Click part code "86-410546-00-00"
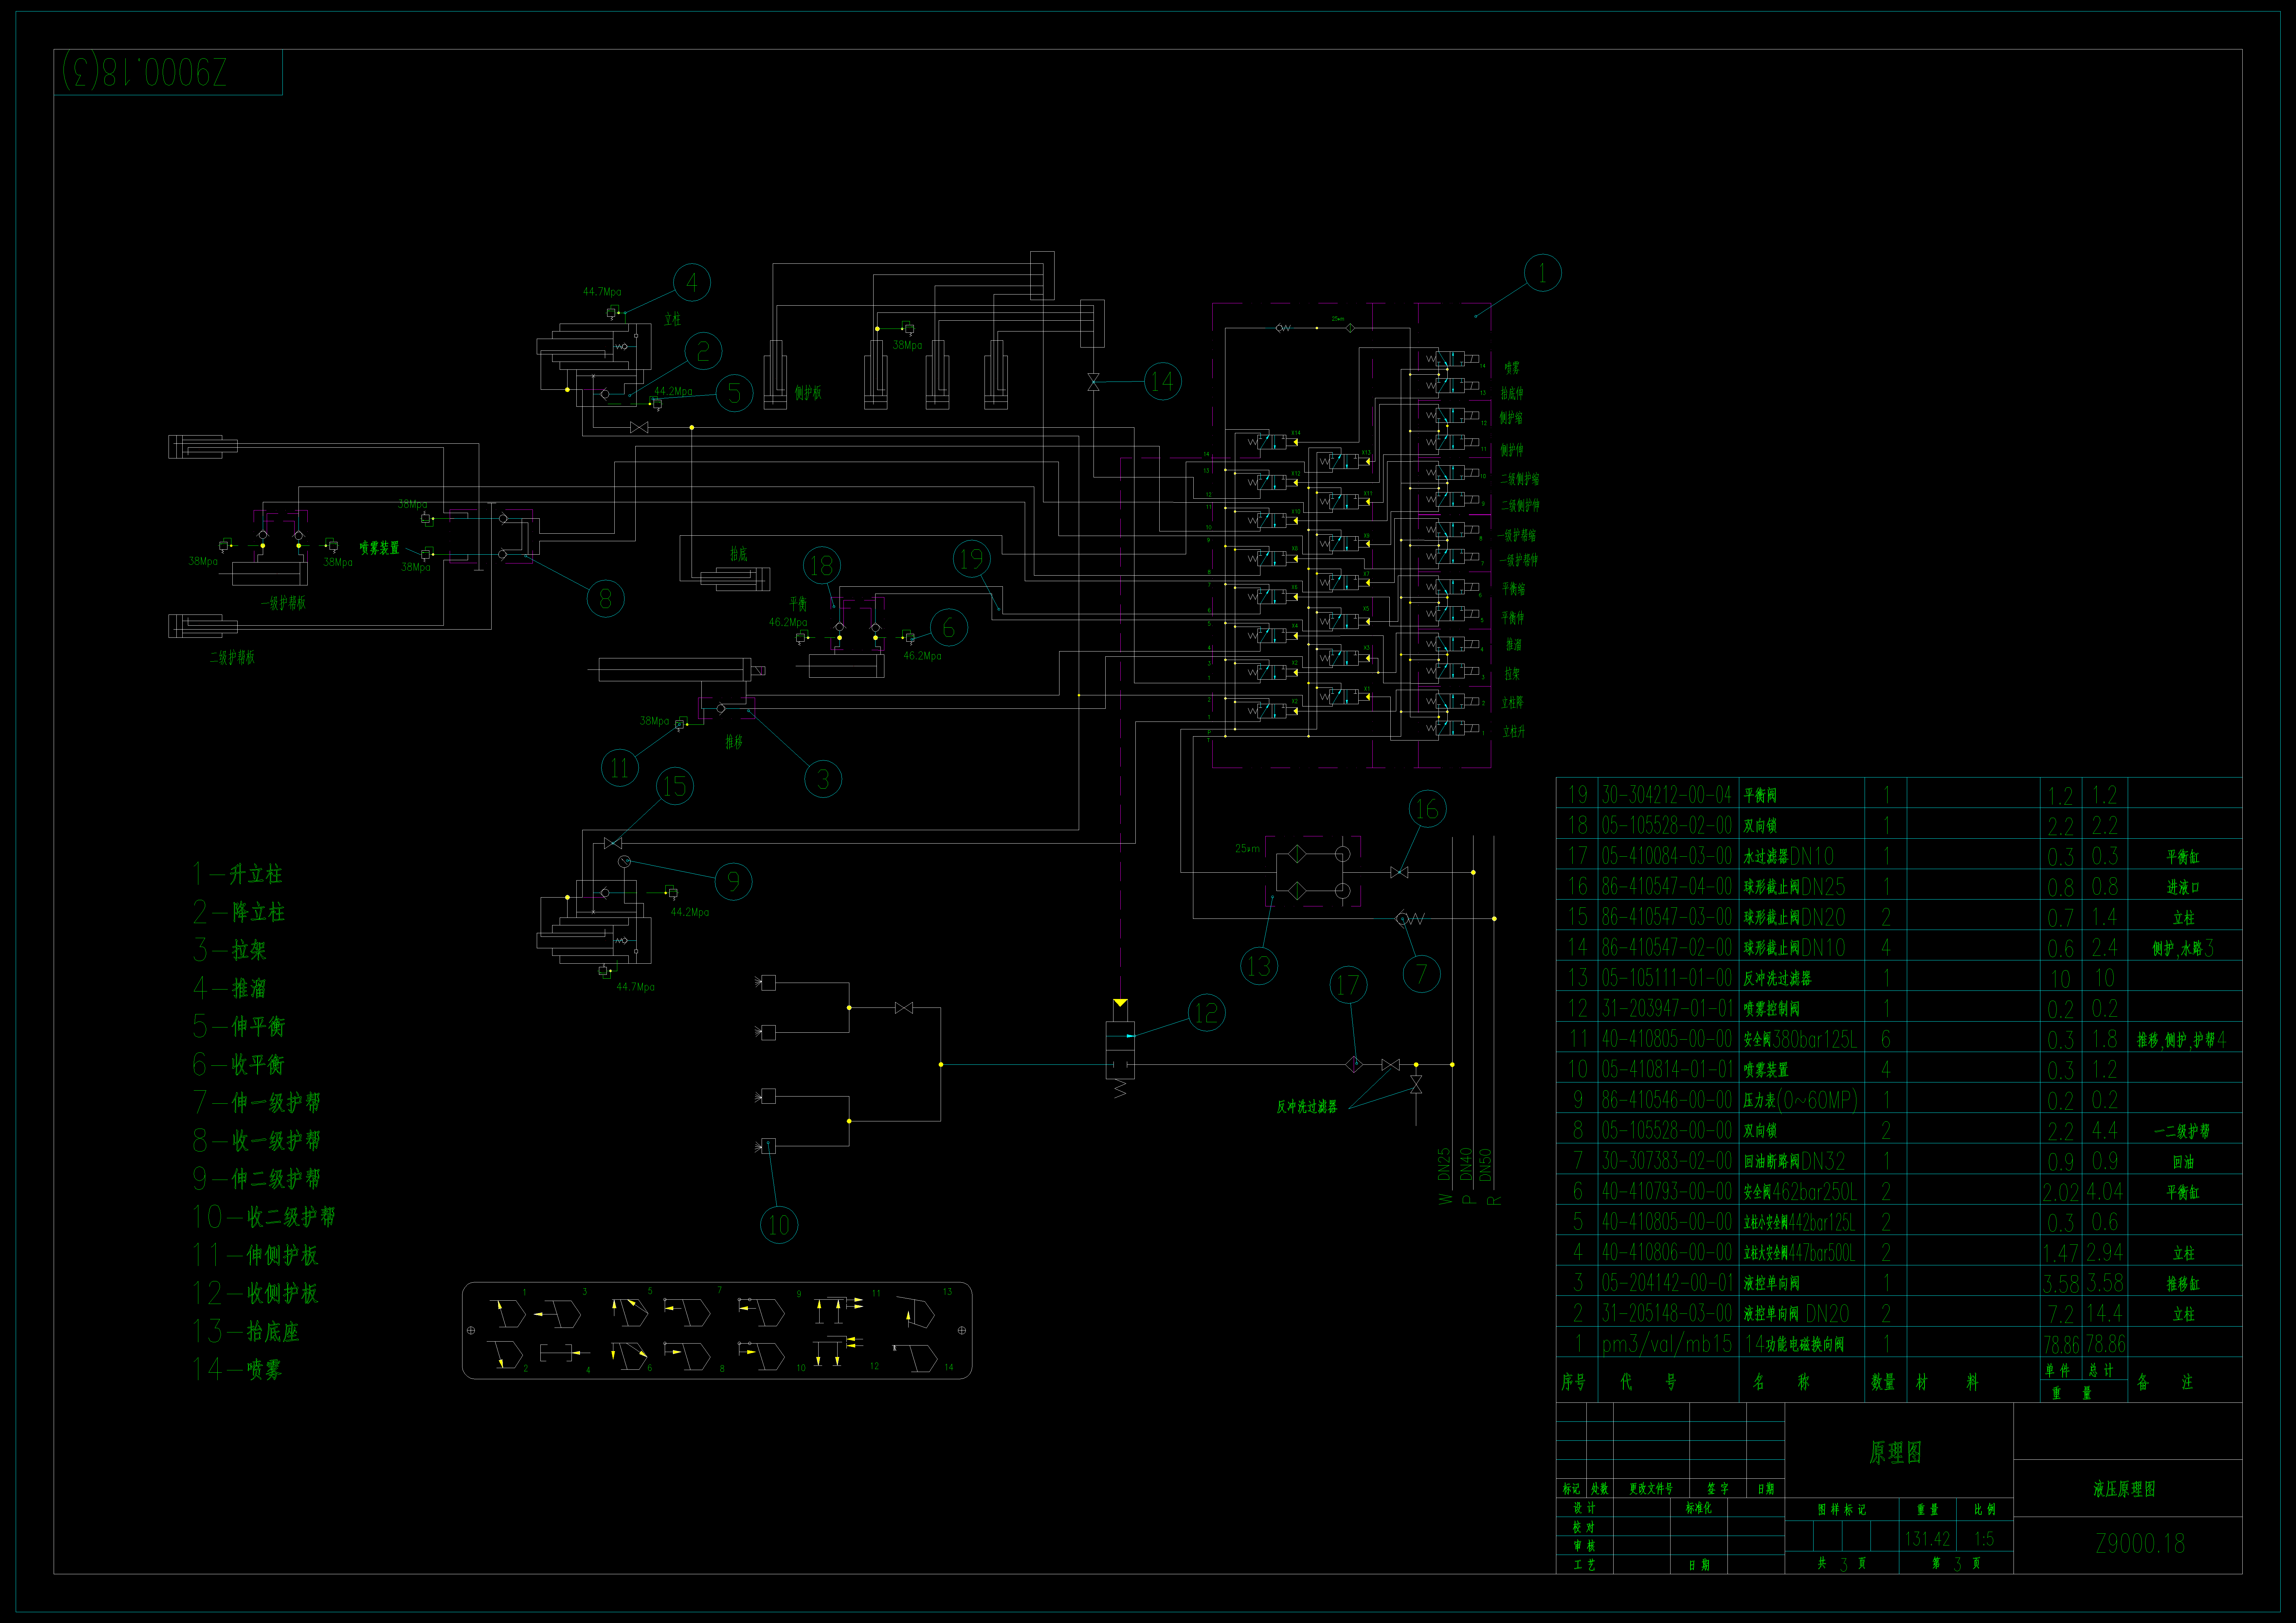The height and width of the screenshot is (1623, 2296). point(1667,1100)
